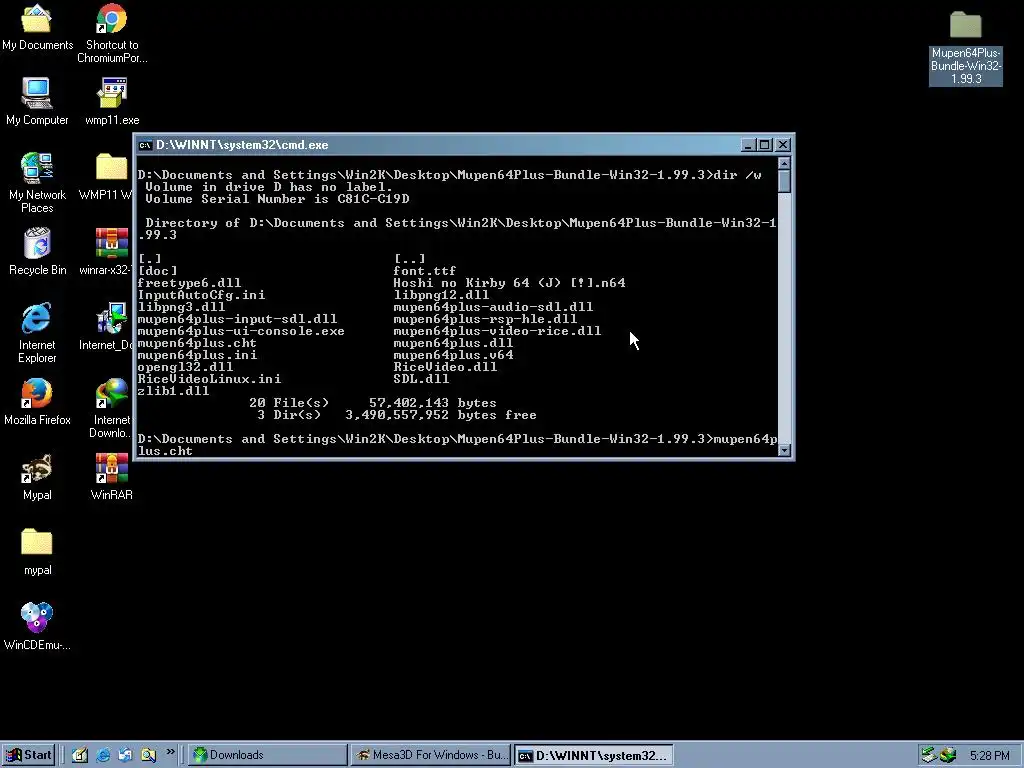1024x768 pixels.
Task: Click the cmd window scroll down arrow
Action: (784, 450)
